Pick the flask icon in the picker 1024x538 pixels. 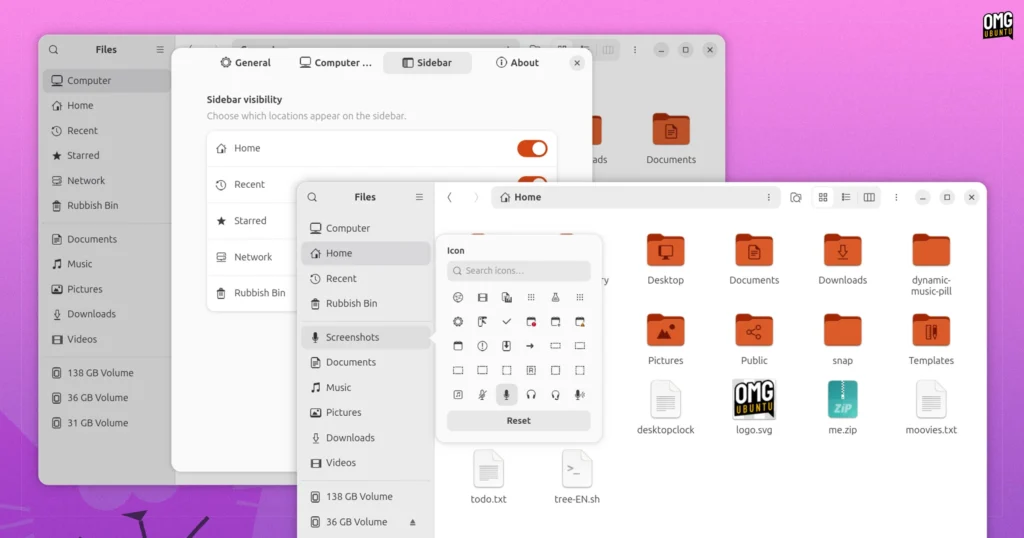[x=555, y=298]
